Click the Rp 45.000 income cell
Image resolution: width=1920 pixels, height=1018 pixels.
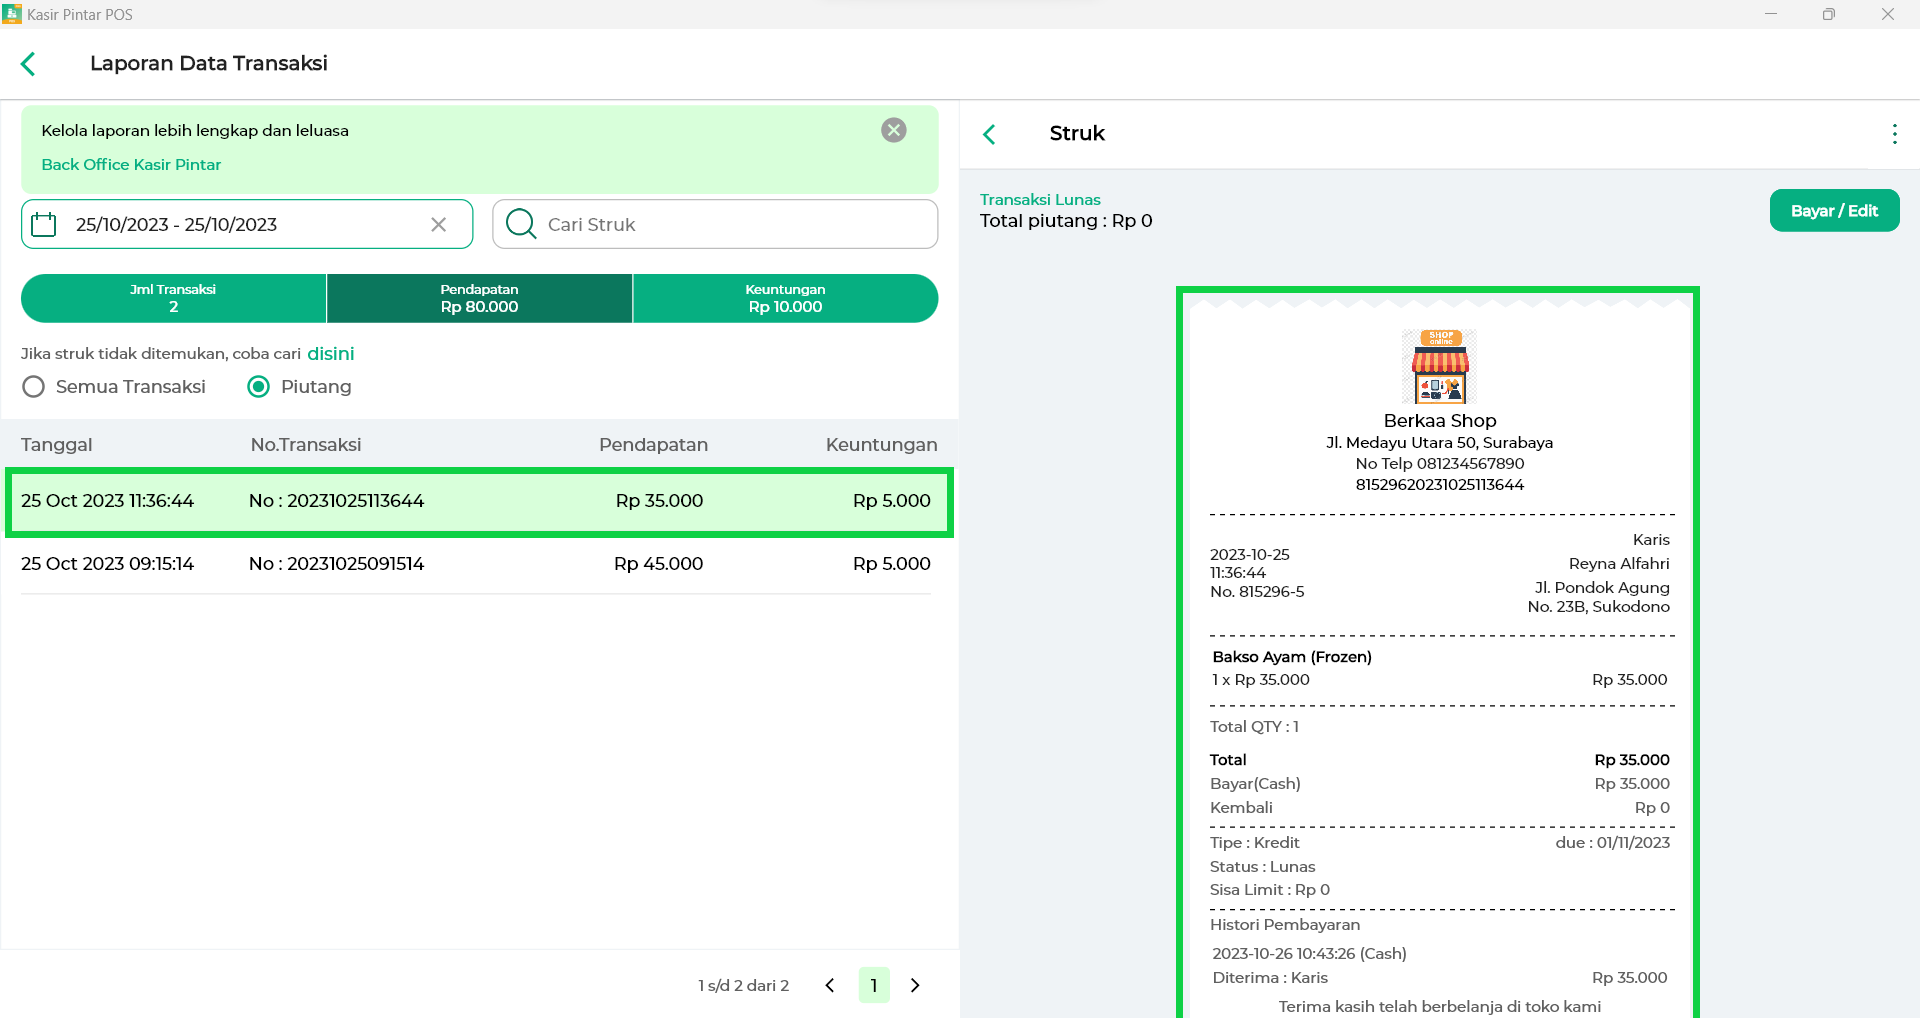click(658, 564)
